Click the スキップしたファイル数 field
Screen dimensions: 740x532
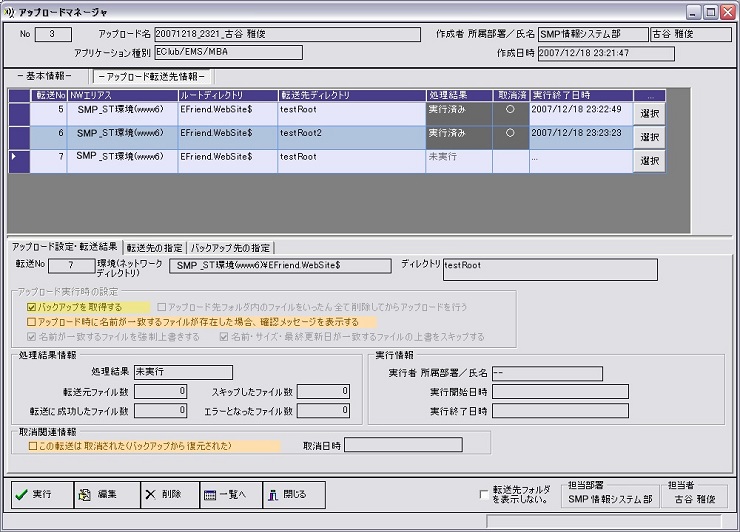click(x=323, y=391)
